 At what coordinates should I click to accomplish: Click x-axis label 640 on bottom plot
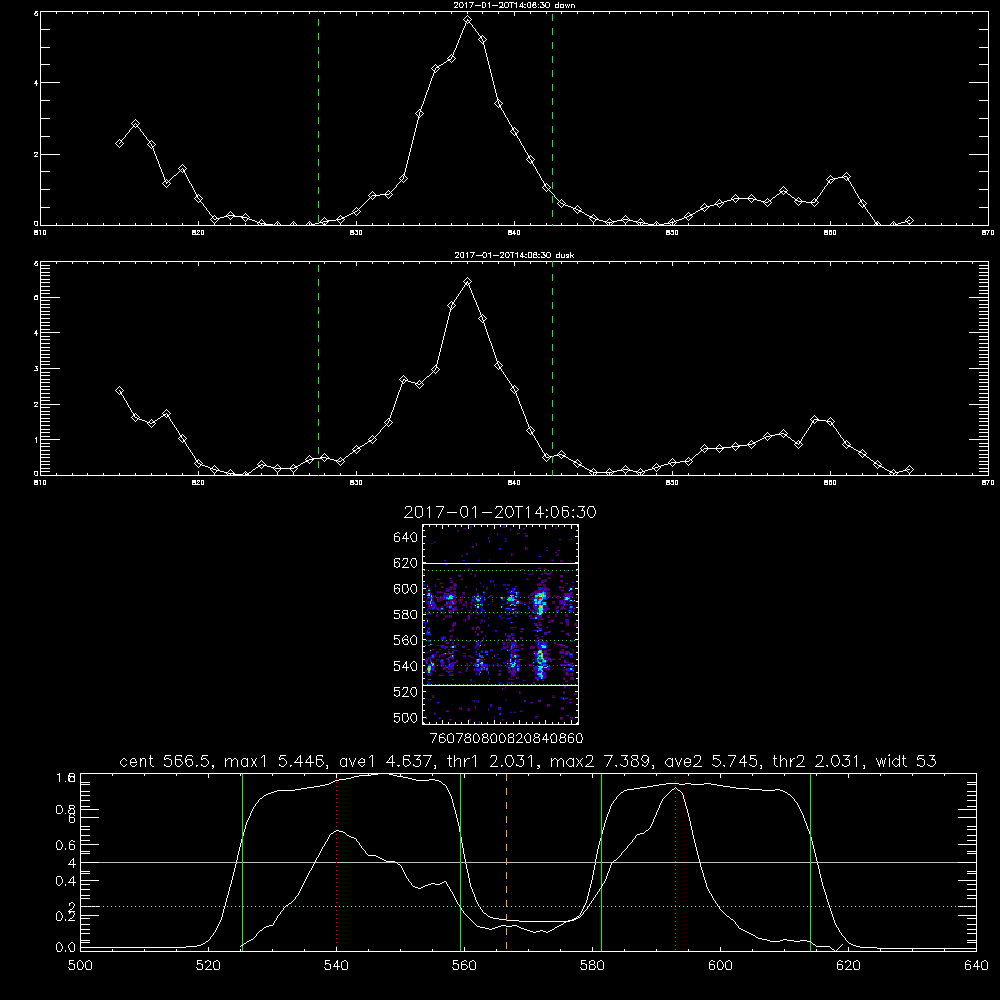coord(976,965)
